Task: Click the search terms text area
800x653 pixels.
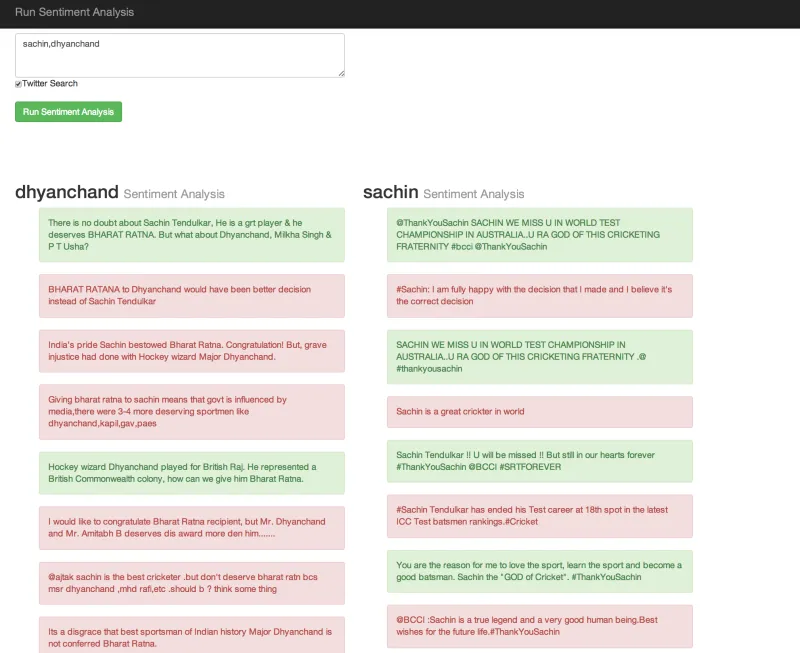Action: 180,55
